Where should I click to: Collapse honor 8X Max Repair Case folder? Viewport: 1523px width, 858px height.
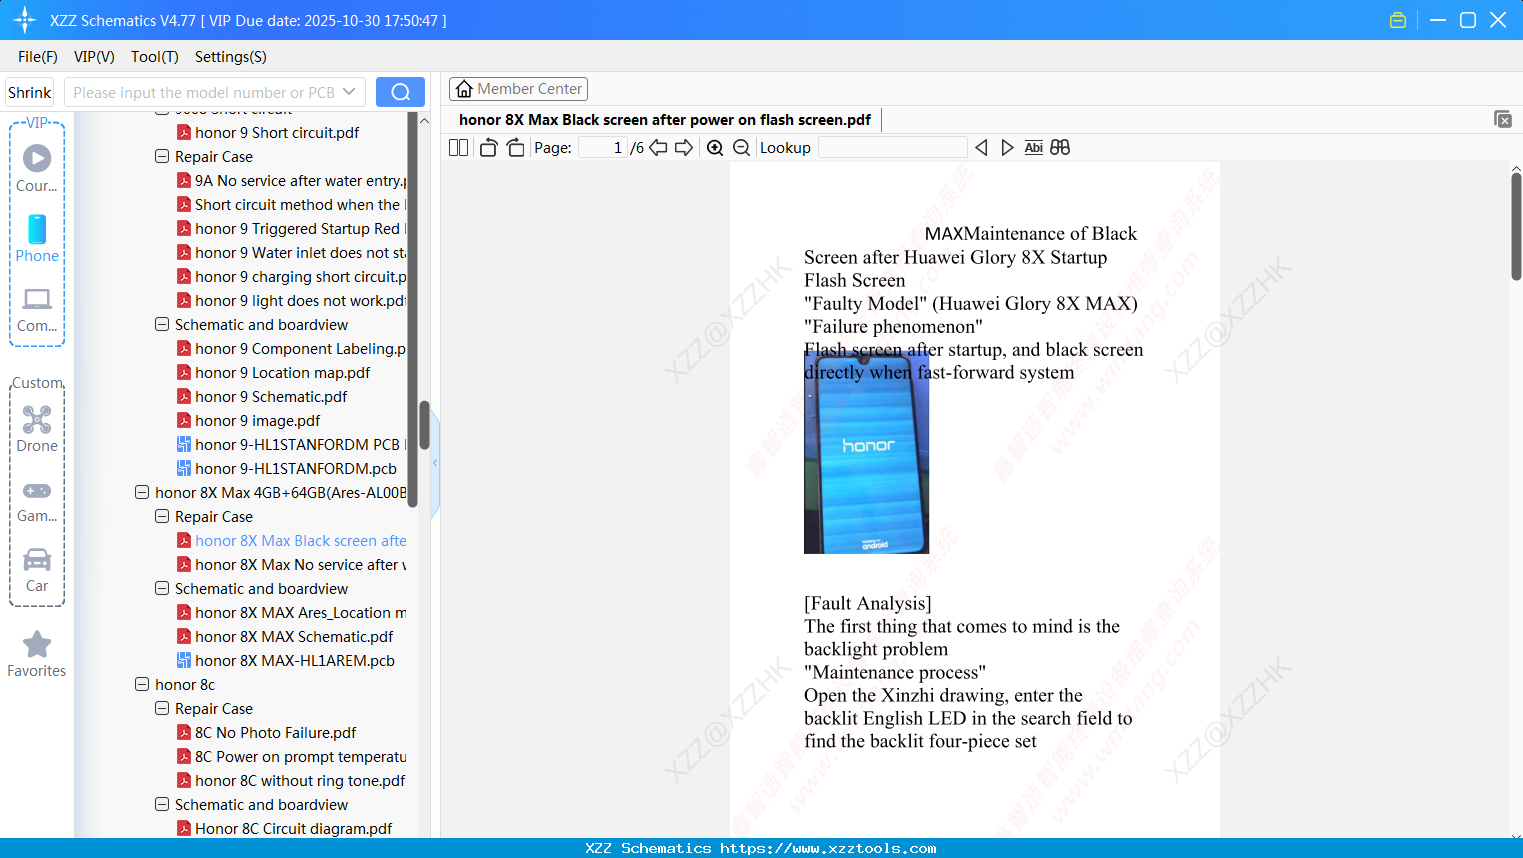tap(162, 516)
